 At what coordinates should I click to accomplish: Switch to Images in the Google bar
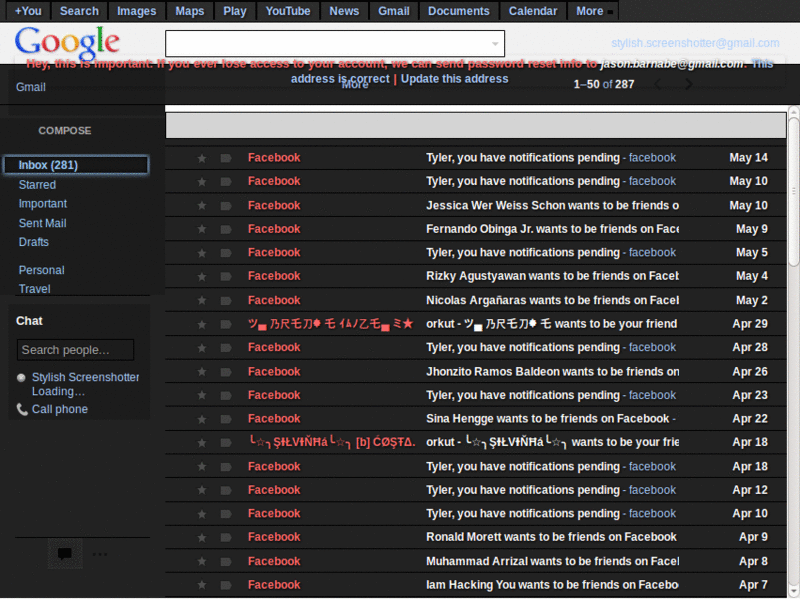pyautogui.click(x=137, y=11)
